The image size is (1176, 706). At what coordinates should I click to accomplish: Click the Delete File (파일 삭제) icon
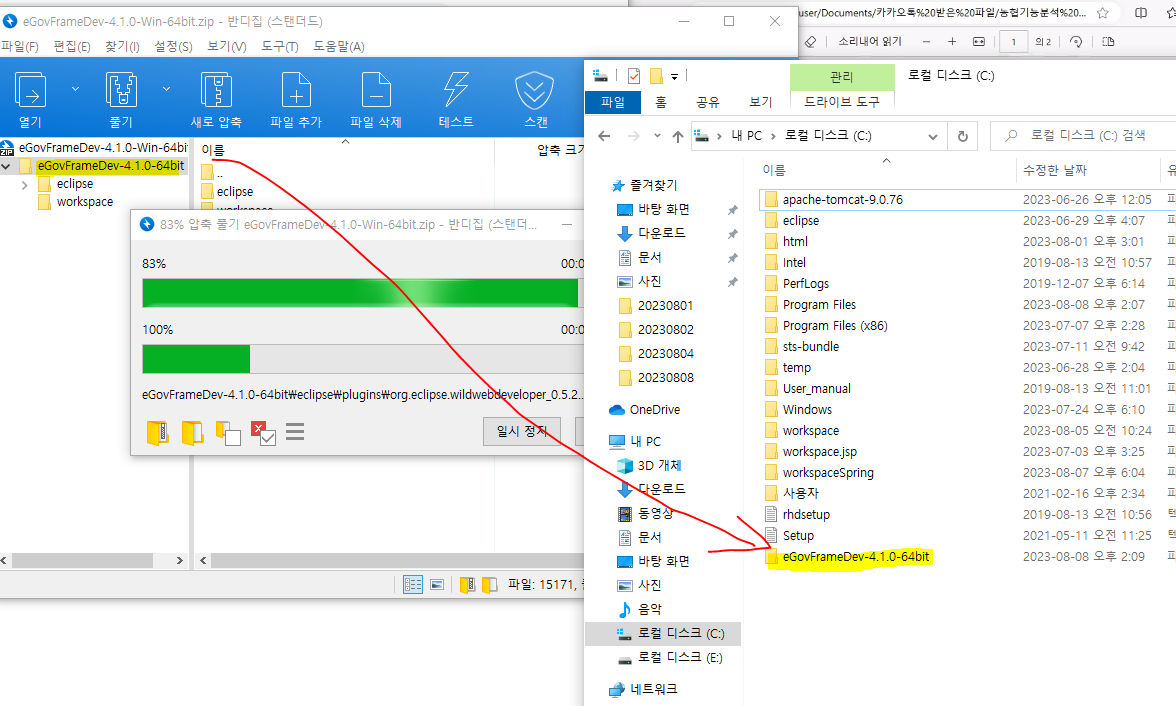pos(376,90)
